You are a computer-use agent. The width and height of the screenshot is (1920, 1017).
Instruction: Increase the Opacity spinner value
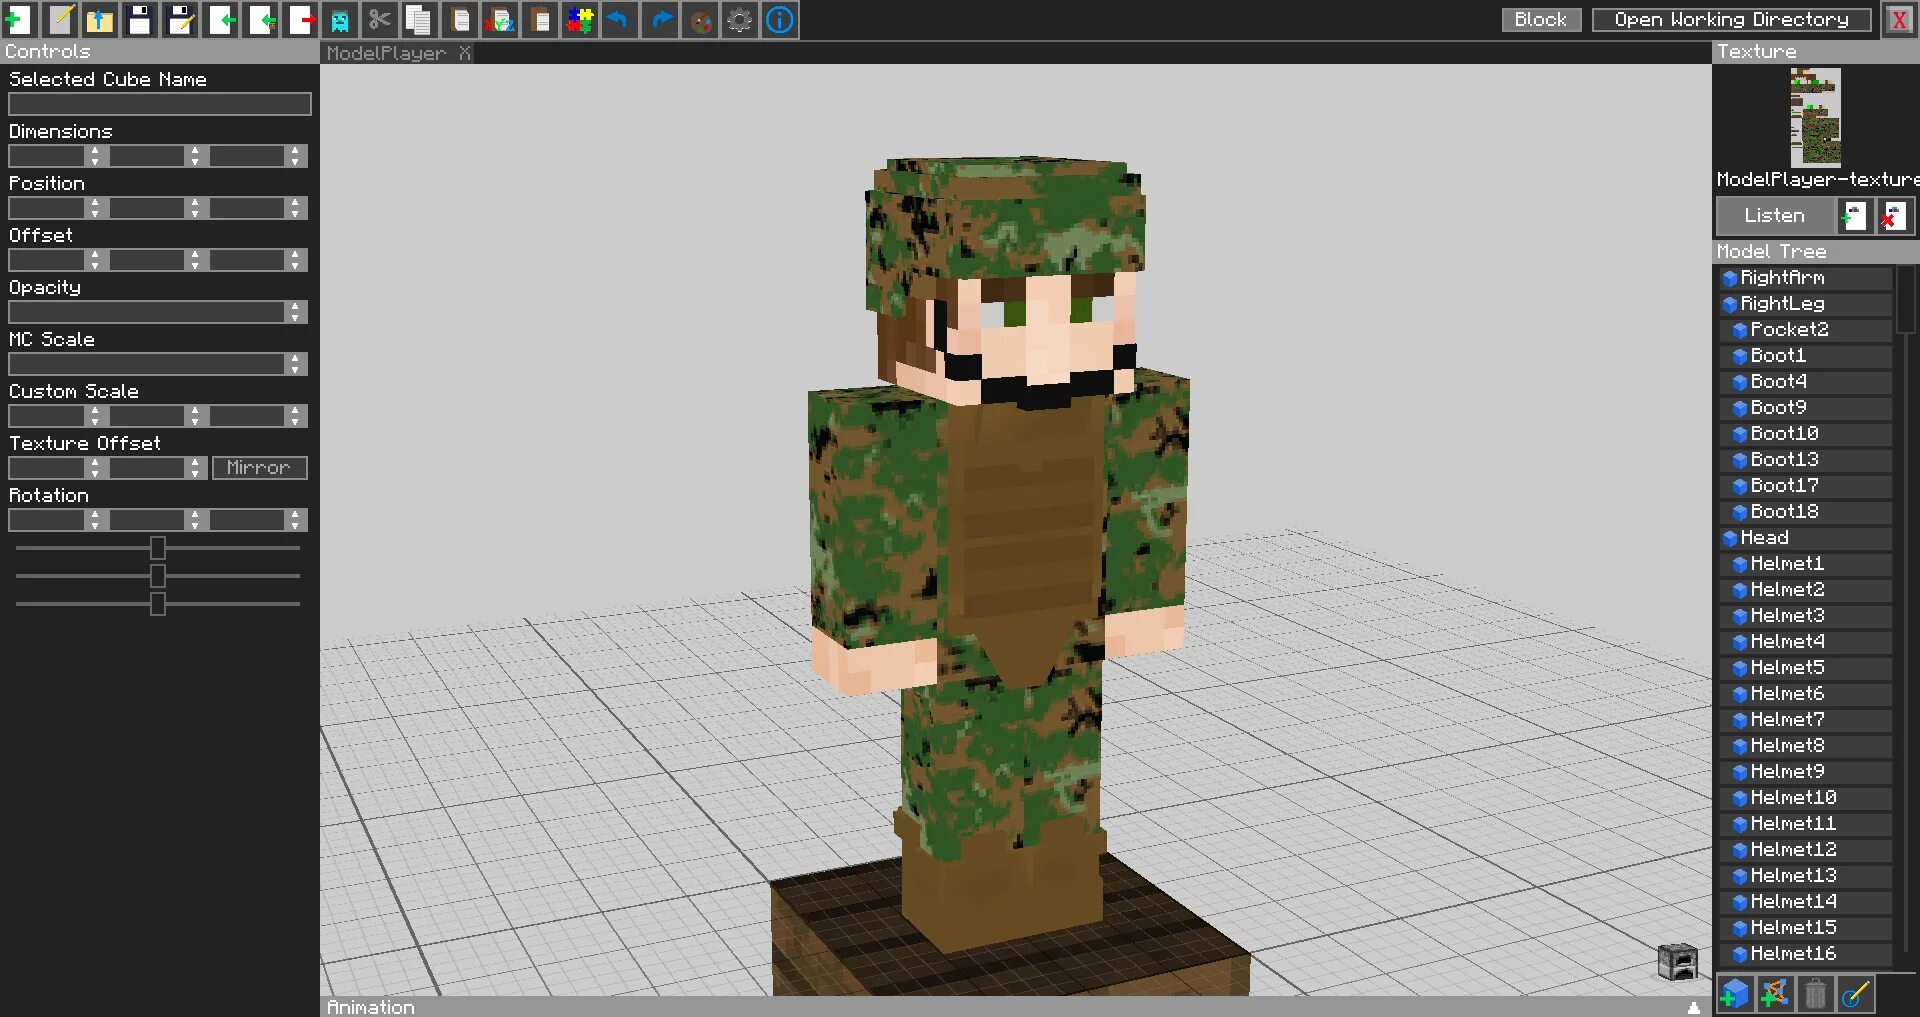[295, 306]
